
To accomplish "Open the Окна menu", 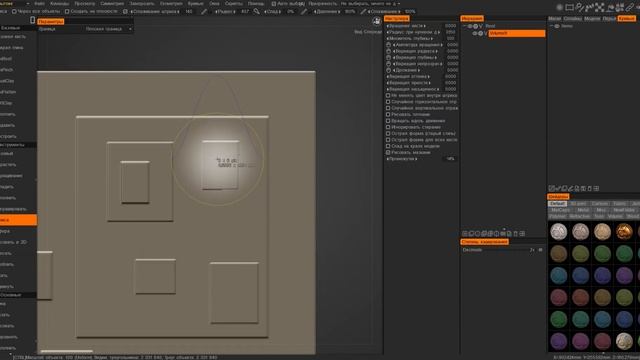I will point(214,3).
